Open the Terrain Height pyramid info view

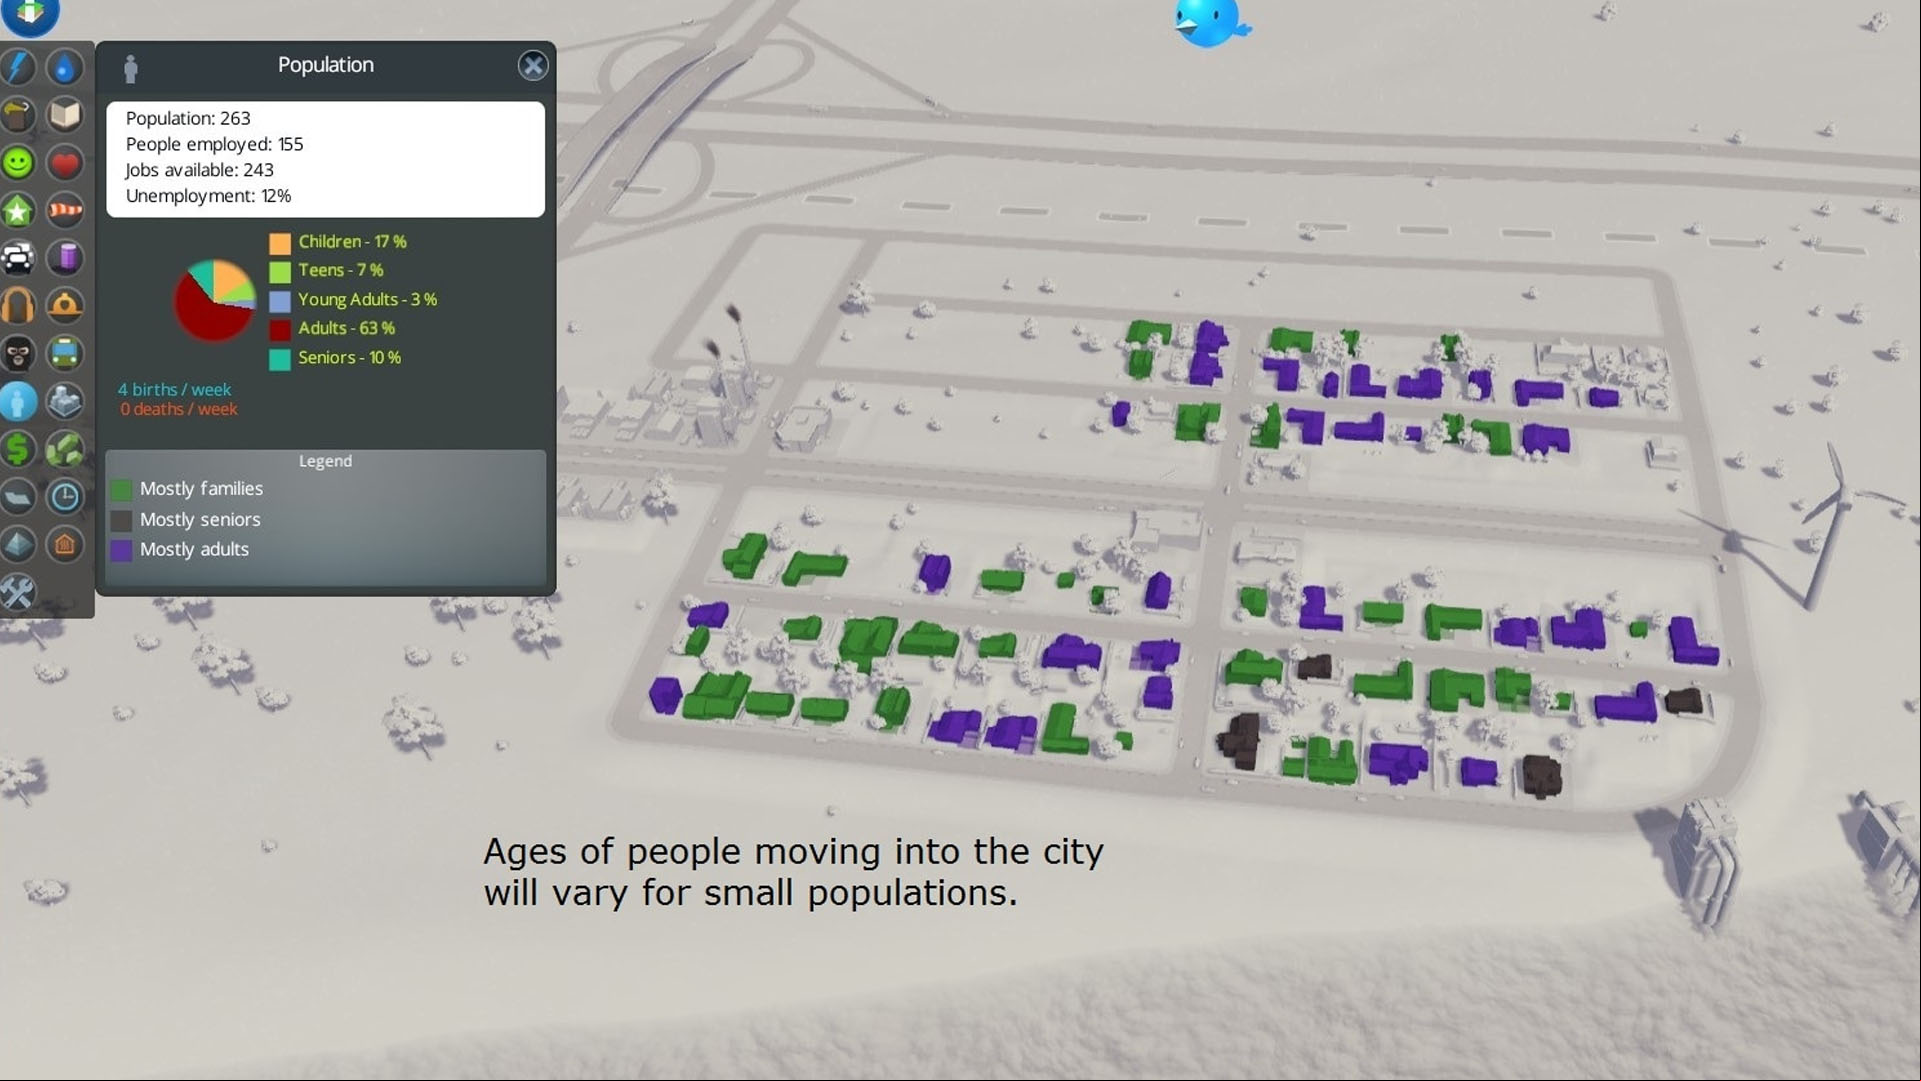[x=18, y=544]
